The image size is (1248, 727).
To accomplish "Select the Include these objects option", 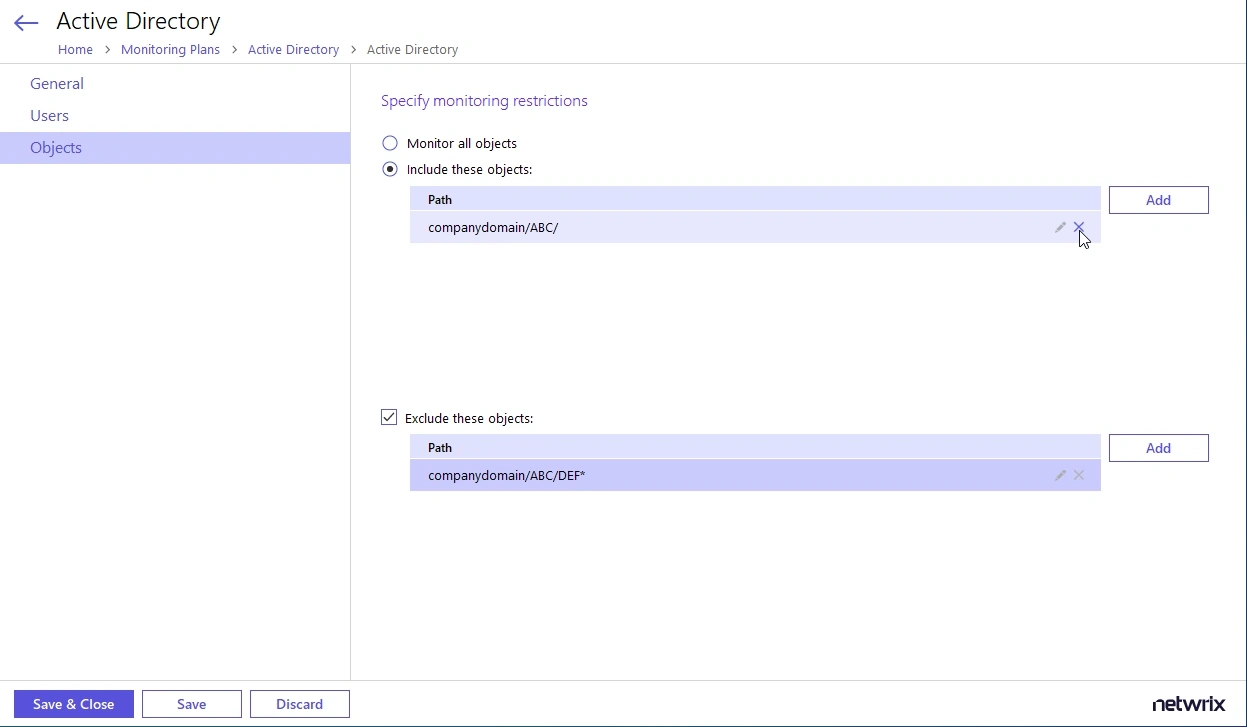I will (389, 169).
